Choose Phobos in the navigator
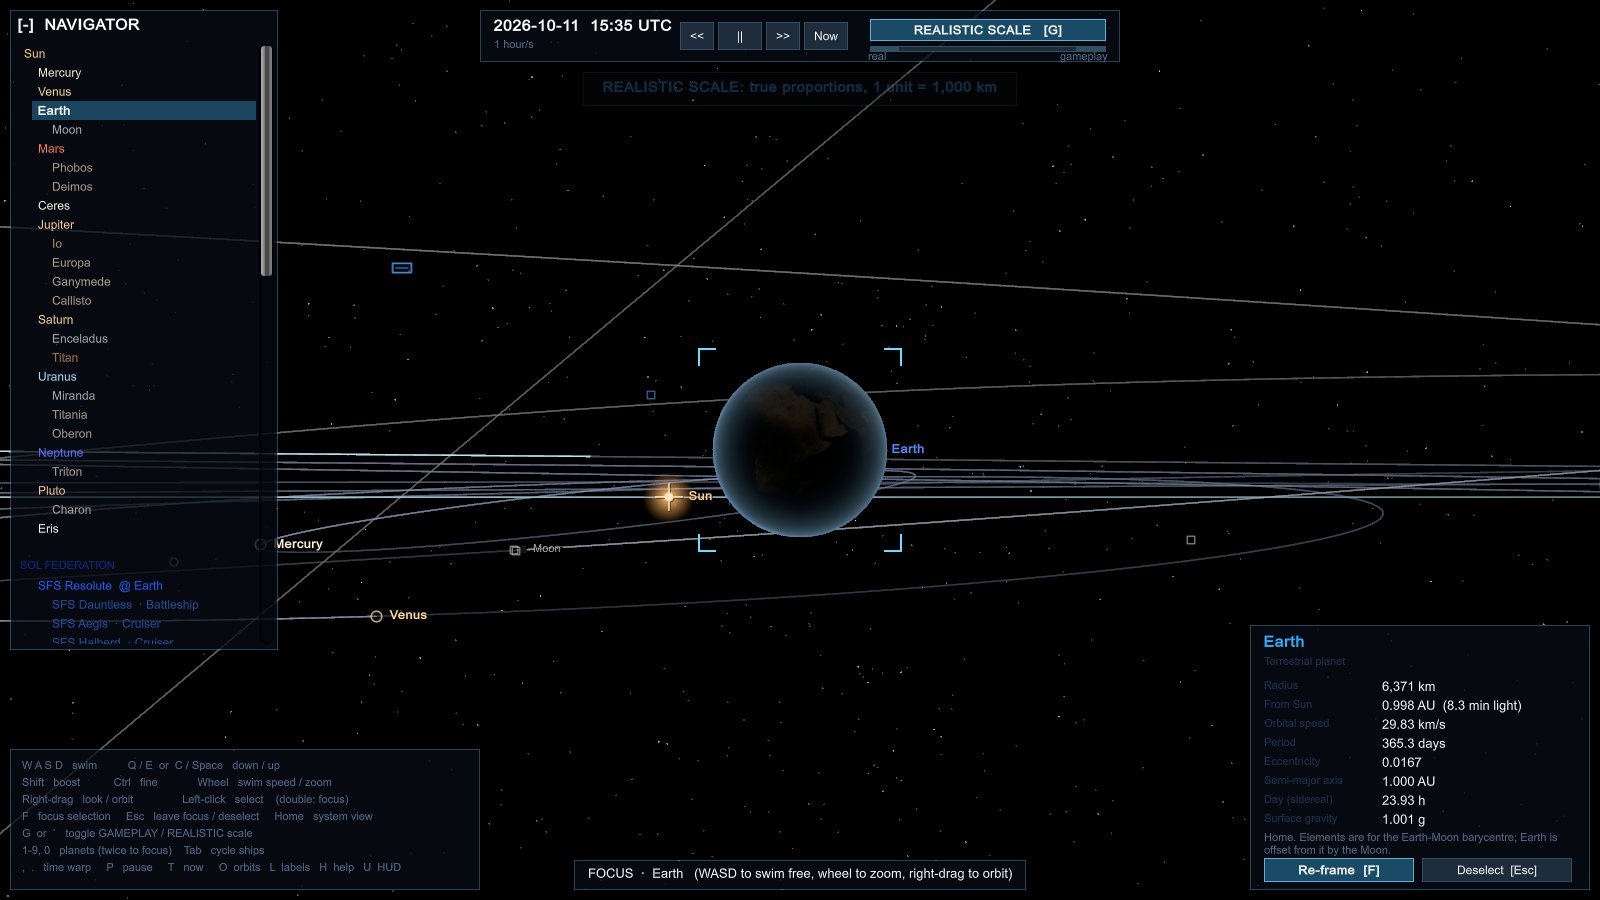This screenshot has width=1600, height=900. pos(72,168)
